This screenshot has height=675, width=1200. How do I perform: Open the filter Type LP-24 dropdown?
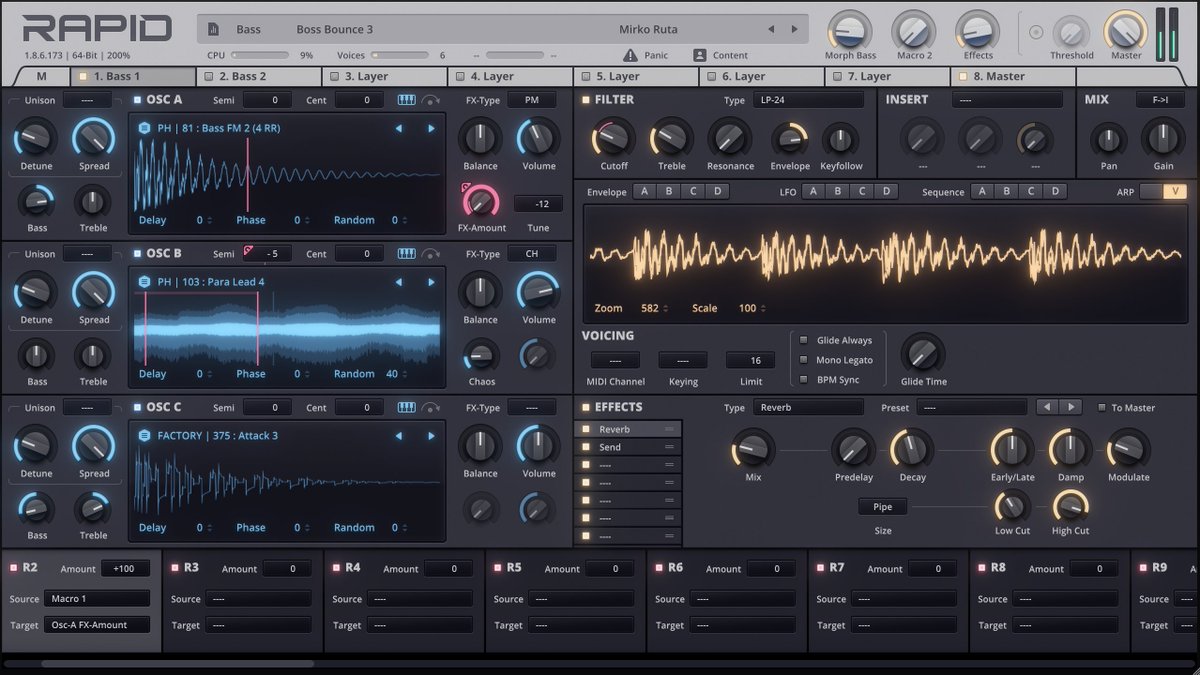[808, 100]
